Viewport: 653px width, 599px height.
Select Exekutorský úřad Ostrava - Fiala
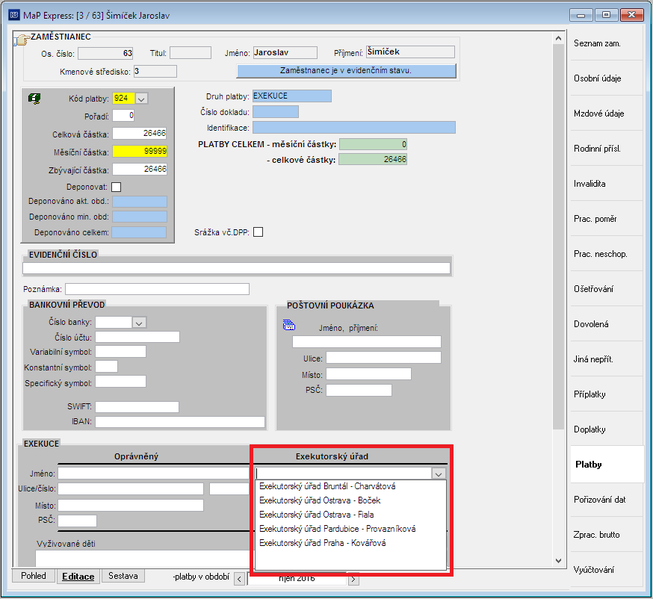317,514
